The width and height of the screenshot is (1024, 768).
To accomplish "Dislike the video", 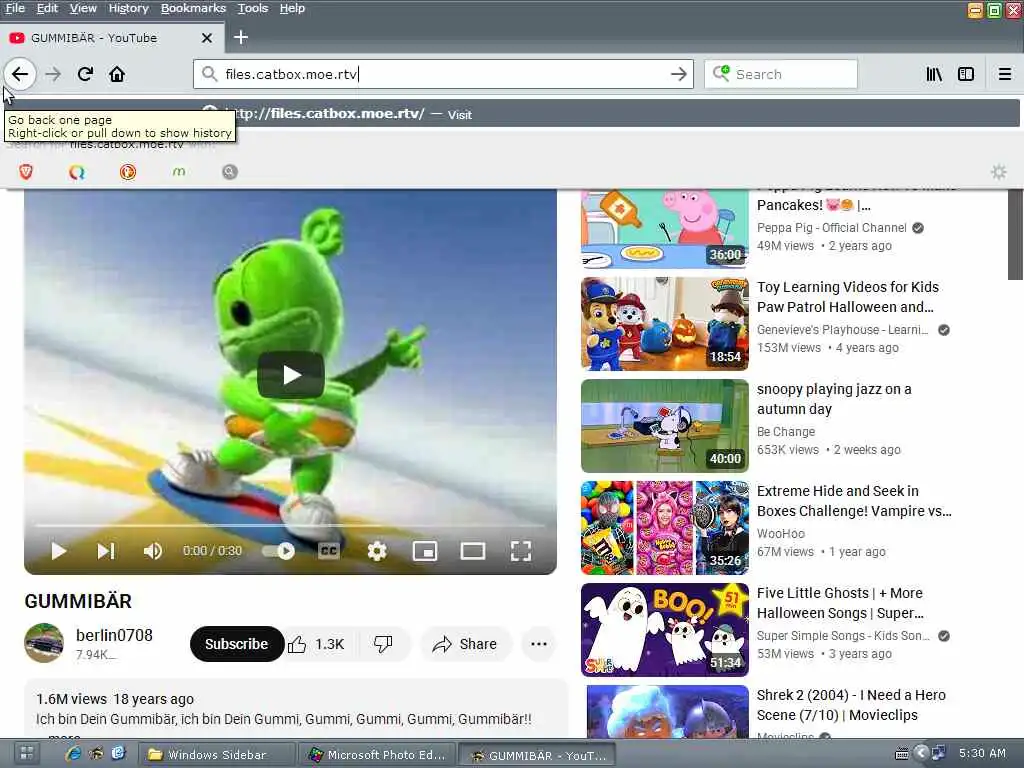I will (x=383, y=644).
